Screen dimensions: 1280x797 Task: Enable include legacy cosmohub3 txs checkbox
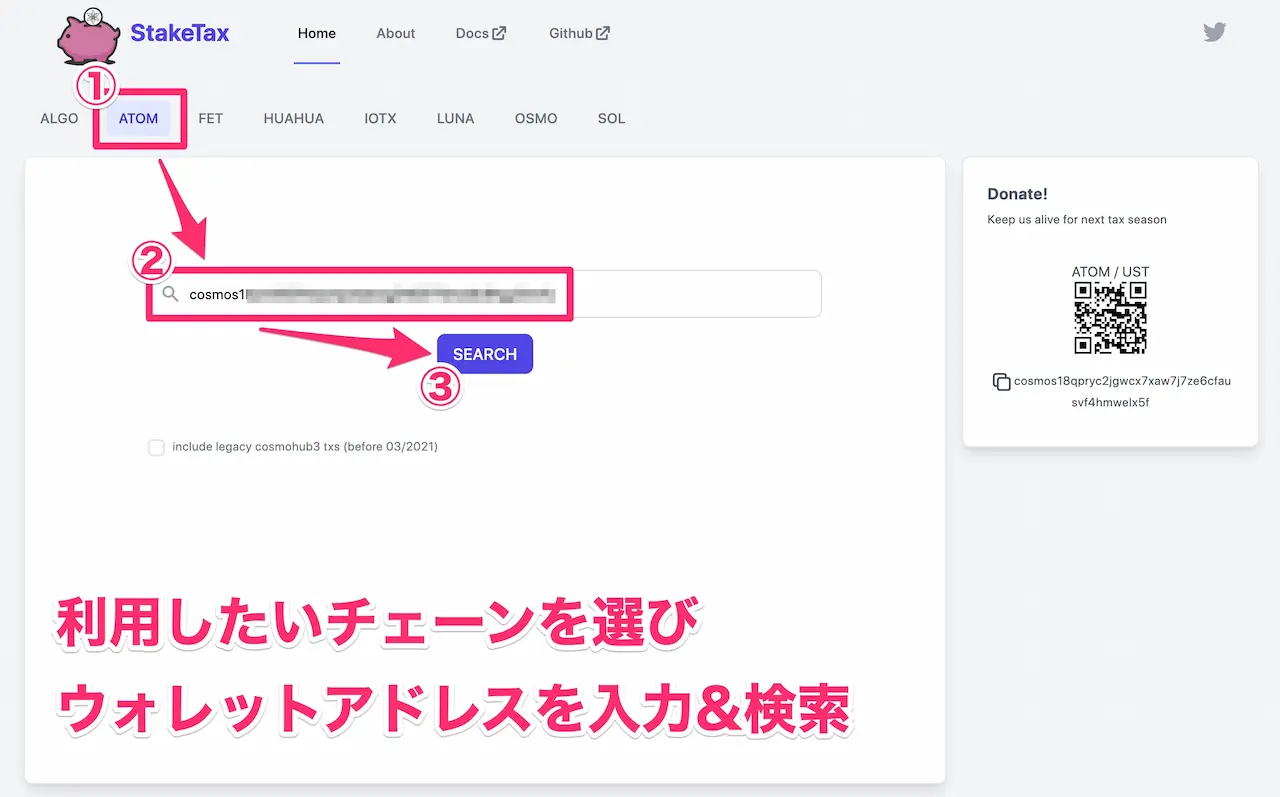pos(156,447)
